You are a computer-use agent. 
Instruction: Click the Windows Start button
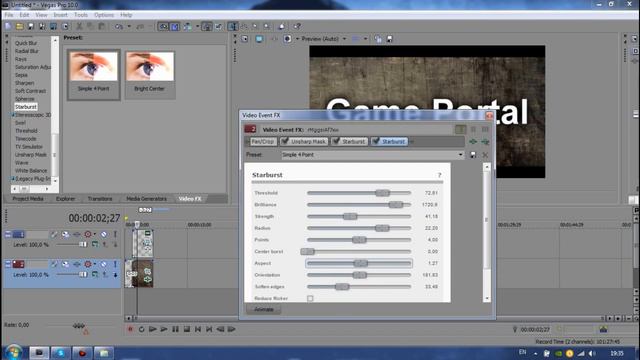point(14,353)
